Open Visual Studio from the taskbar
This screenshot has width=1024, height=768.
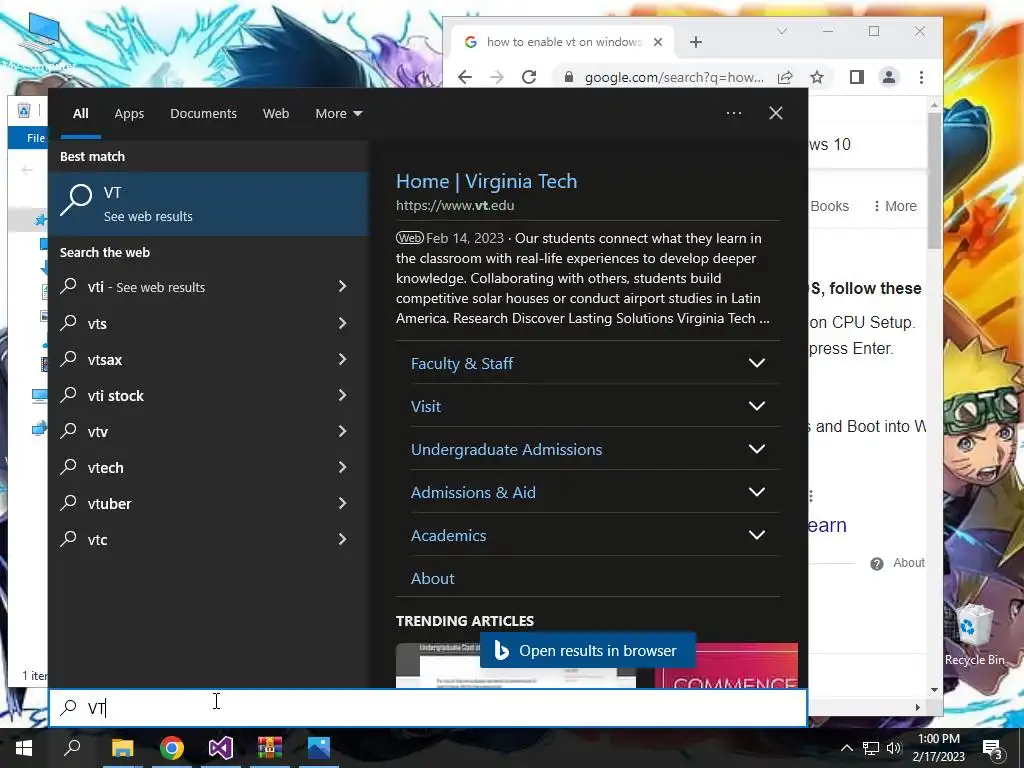coord(221,748)
